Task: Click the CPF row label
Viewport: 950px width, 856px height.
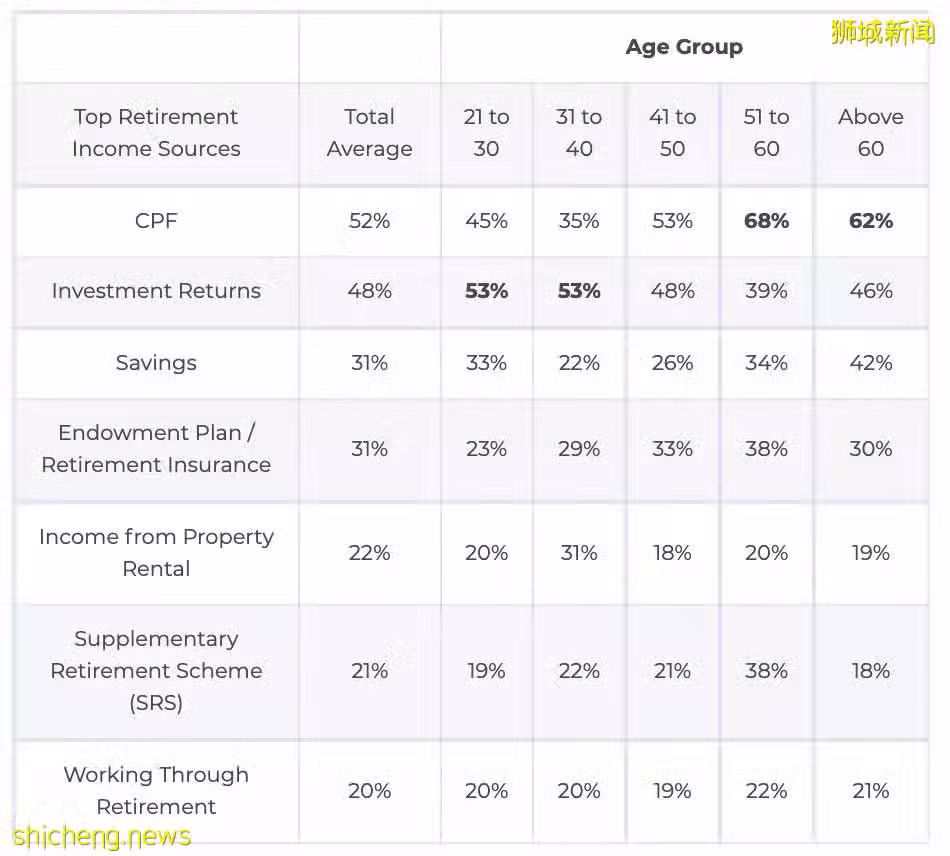Action: pyautogui.click(x=156, y=221)
